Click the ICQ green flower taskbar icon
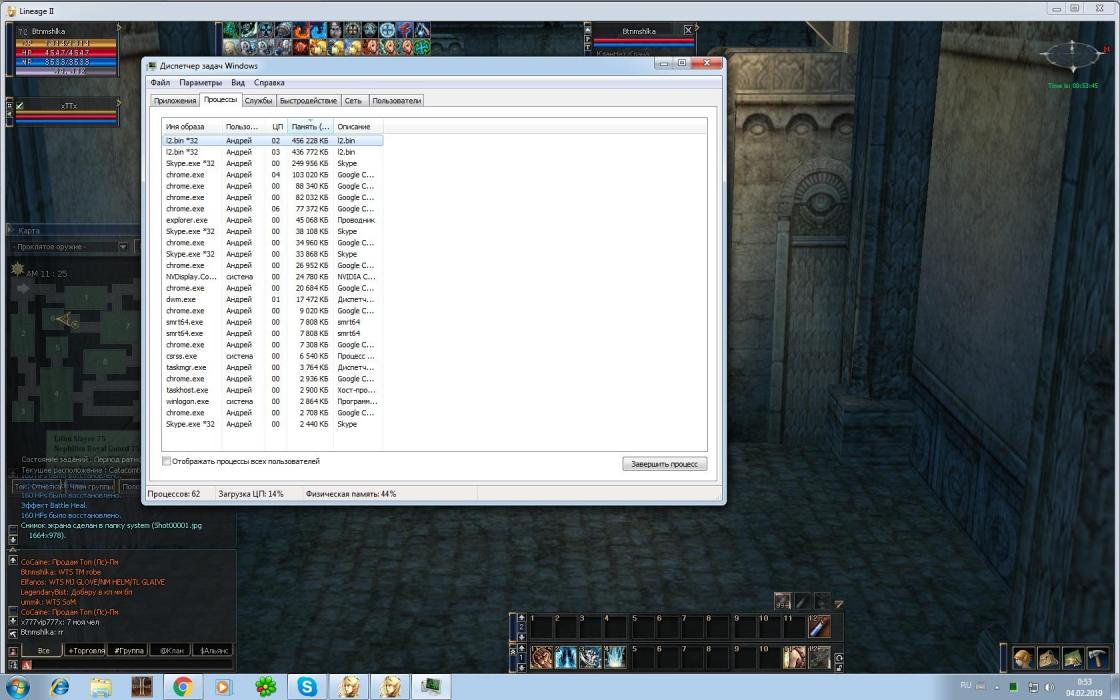The image size is (1120, 700). 265,687
